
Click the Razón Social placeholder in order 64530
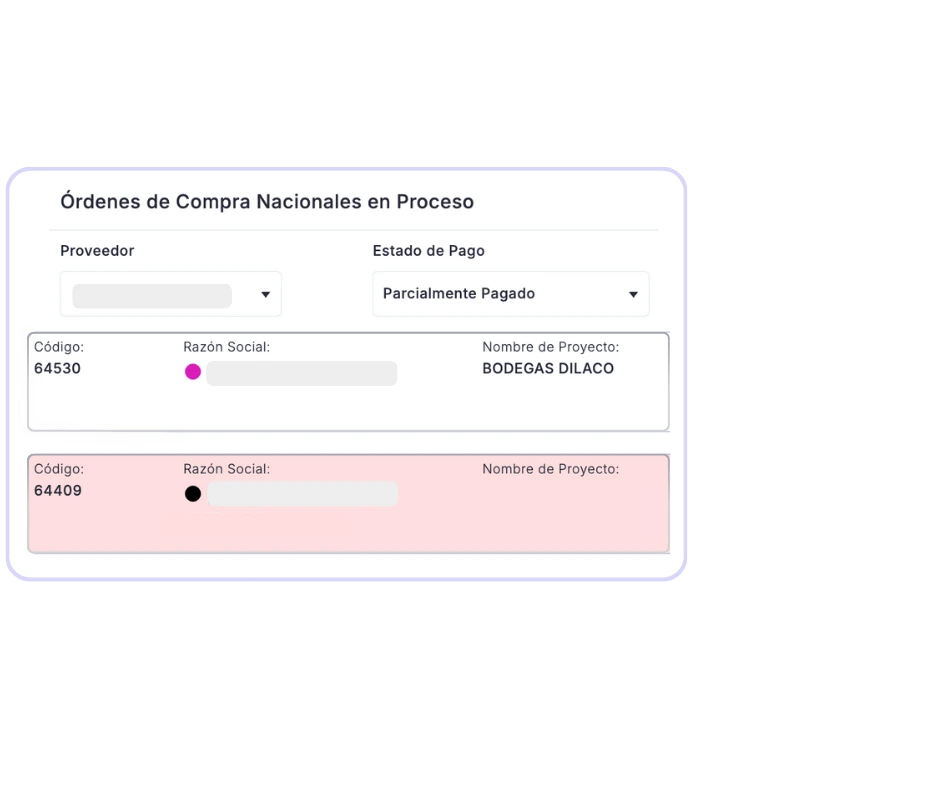coord(302,373)
